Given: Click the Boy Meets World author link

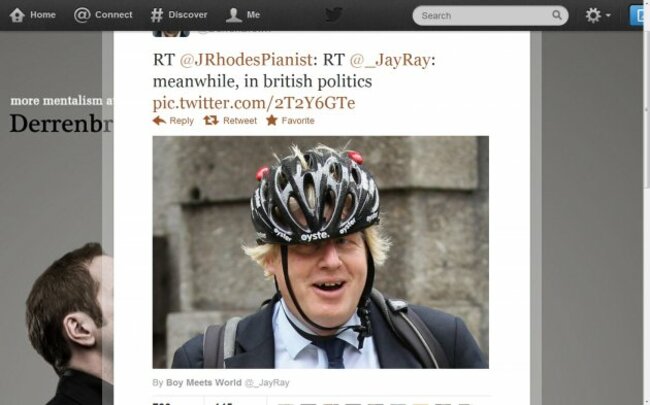Looking at the screenshot, I should pyautogui.click(x=204, y=383).
